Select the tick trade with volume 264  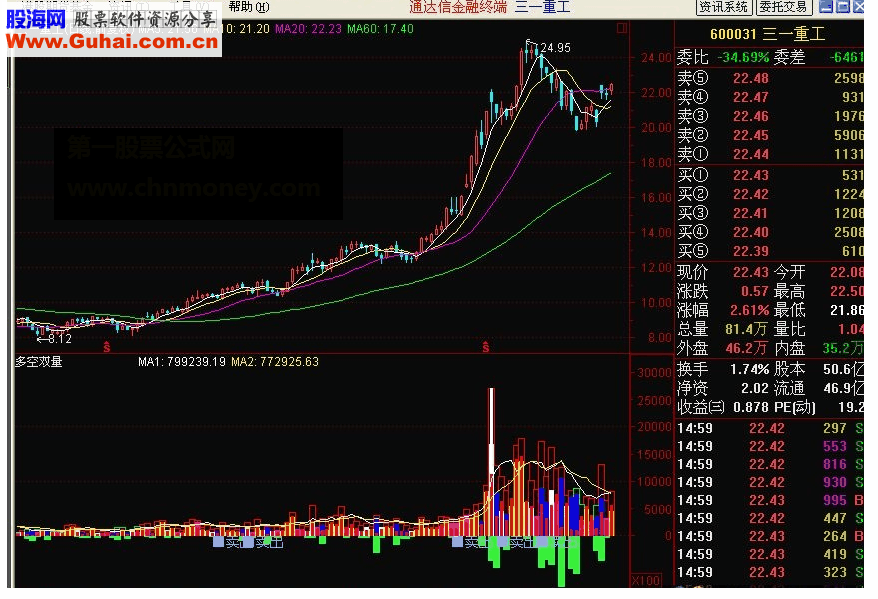point(770,536)
